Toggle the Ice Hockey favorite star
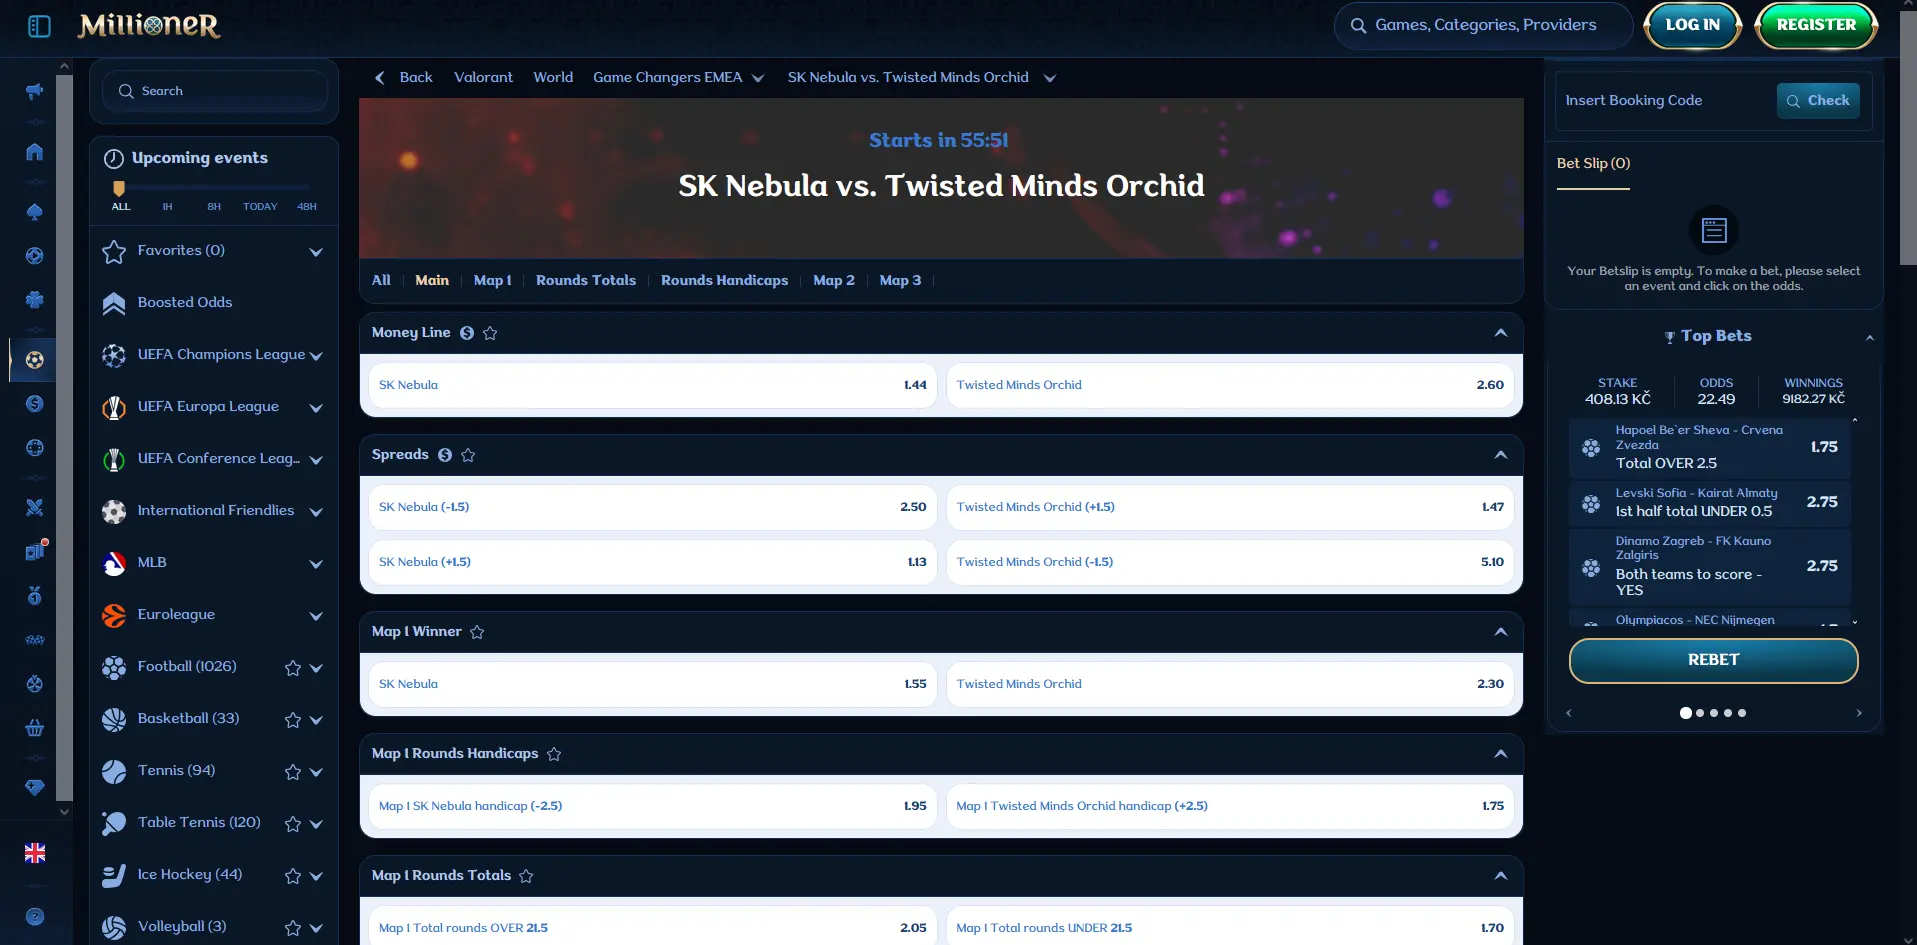This screenshot has width=1917, height=945. (293, 876)
